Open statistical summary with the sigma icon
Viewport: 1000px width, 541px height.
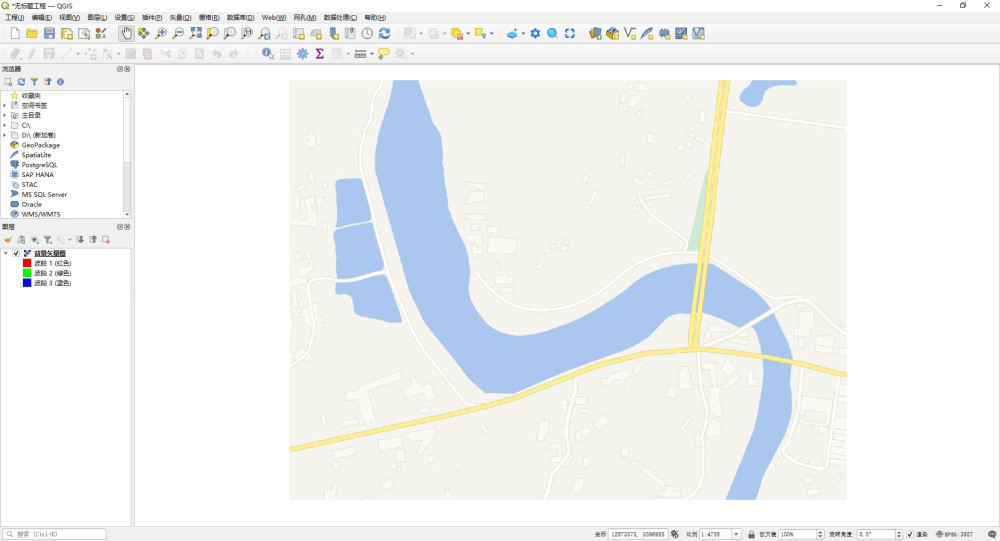320,54
